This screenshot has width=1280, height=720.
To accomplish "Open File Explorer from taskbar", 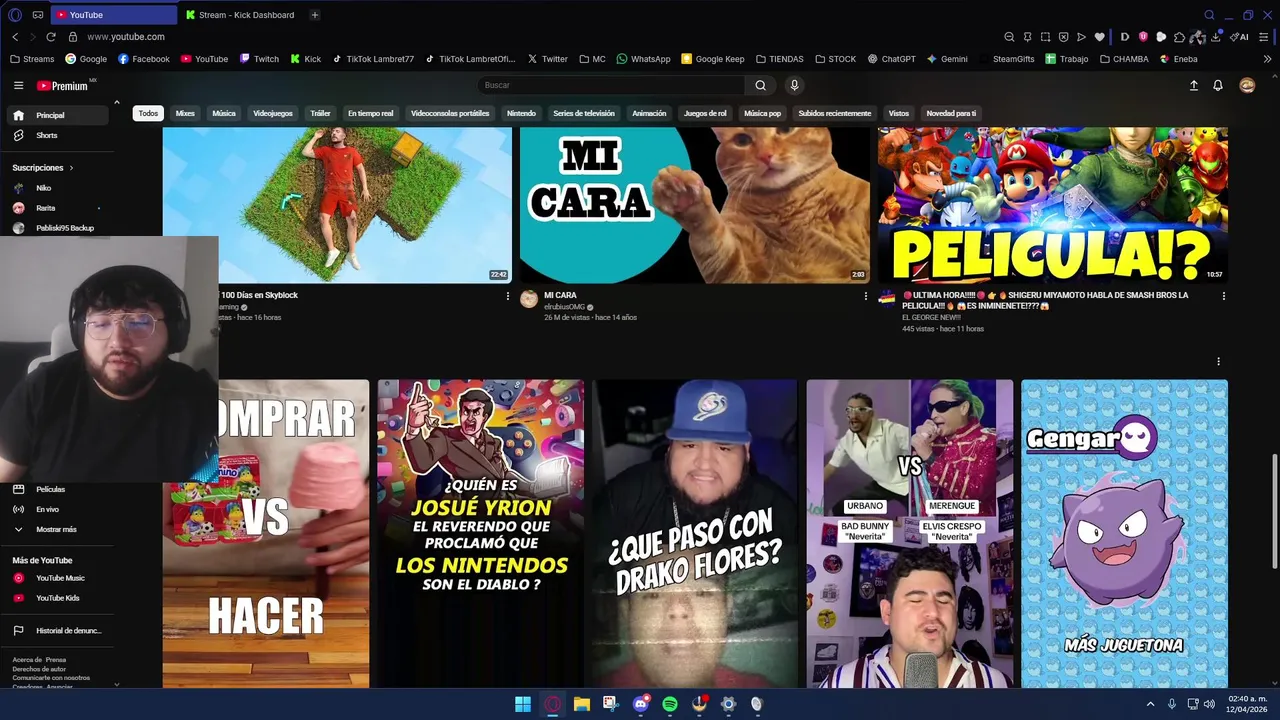I will pyautogui.click(x=582, y=704).
